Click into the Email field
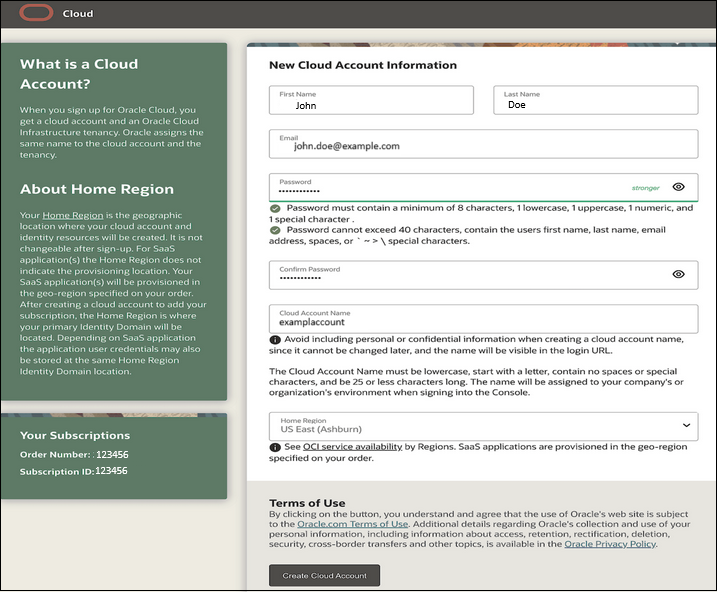Screen dimensions: 717x592 point(483,144)
